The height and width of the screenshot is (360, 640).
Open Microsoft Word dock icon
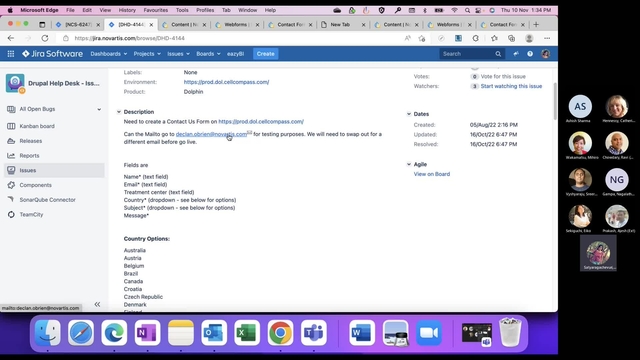(362, 333)
